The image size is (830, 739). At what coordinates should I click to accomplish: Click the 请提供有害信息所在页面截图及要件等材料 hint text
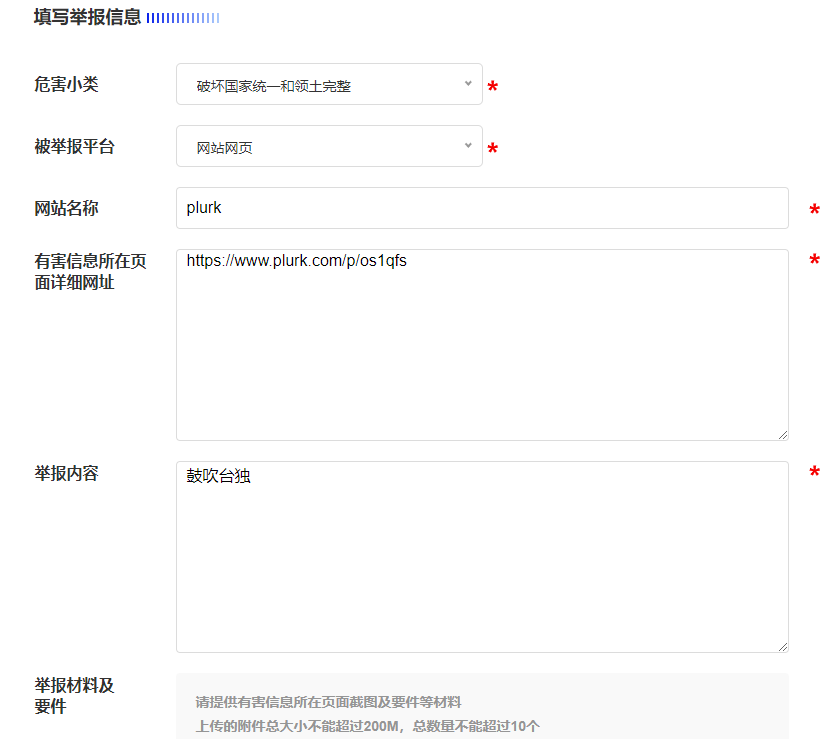pyautogui.click(x=328, y=702)
